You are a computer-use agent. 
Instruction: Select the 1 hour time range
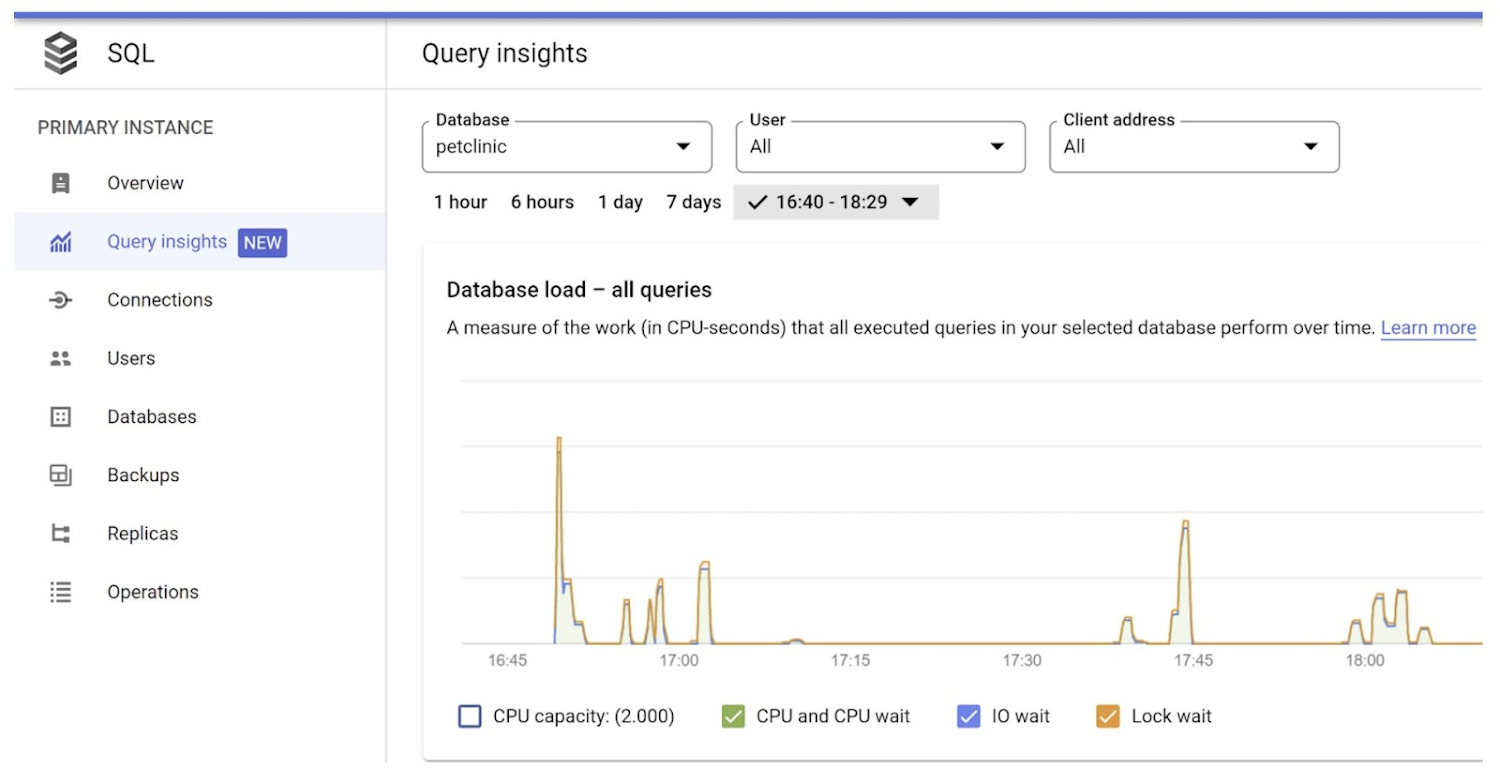click(460, 202)
